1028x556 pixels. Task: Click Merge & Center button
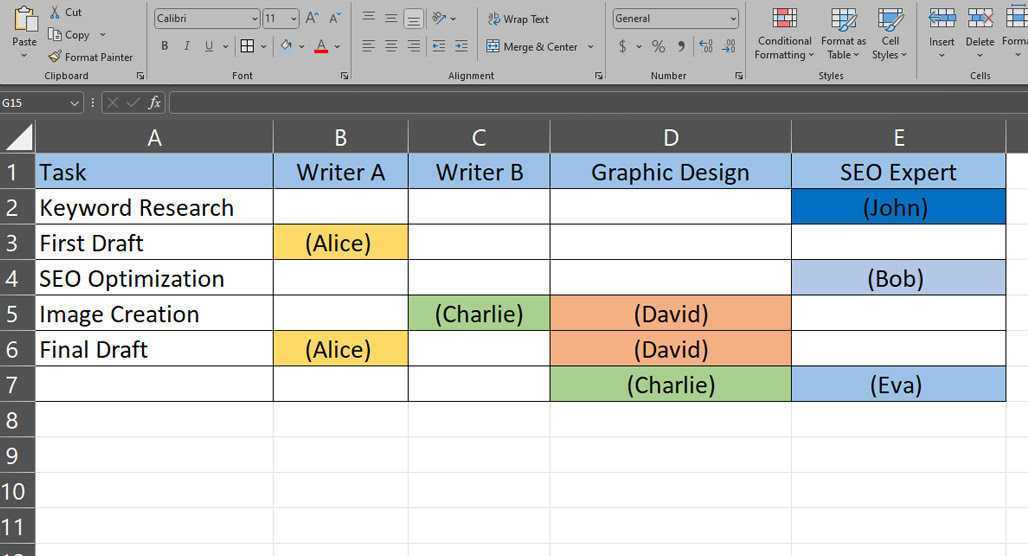[532, 47]
